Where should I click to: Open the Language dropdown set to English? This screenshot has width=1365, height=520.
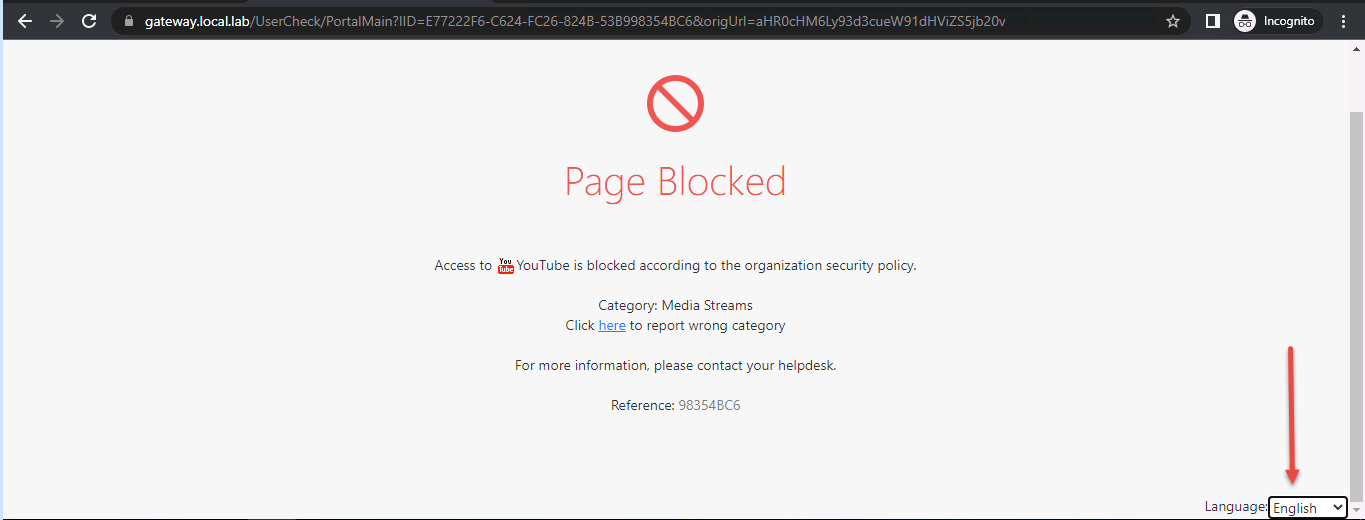point(1308,508)
